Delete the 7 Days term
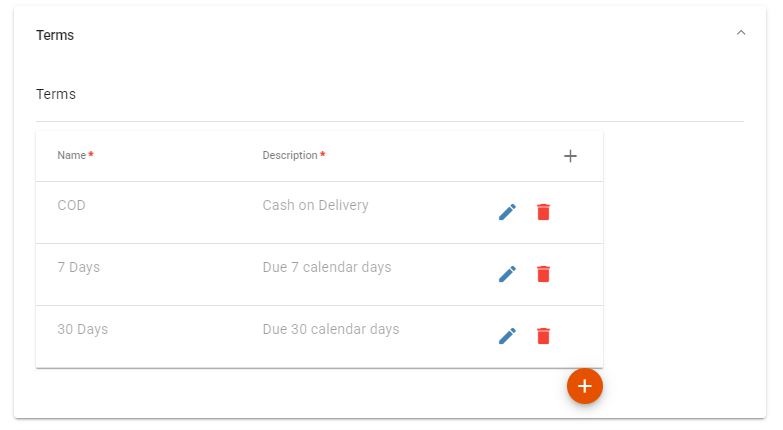Image resolution: width=783 pixels, height=430 pixels. point(543,274)
